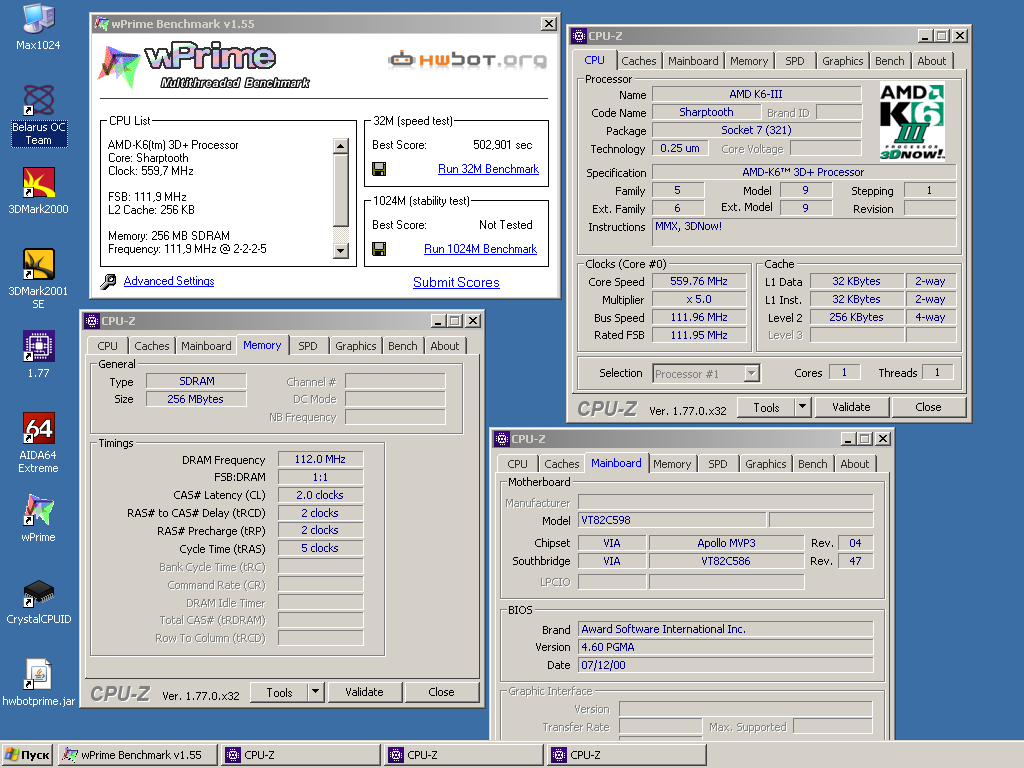Click the BIOS Date field 07/12/00
Image resolution: width=1024 pixels, height=768 pixels.
point(726,665)
